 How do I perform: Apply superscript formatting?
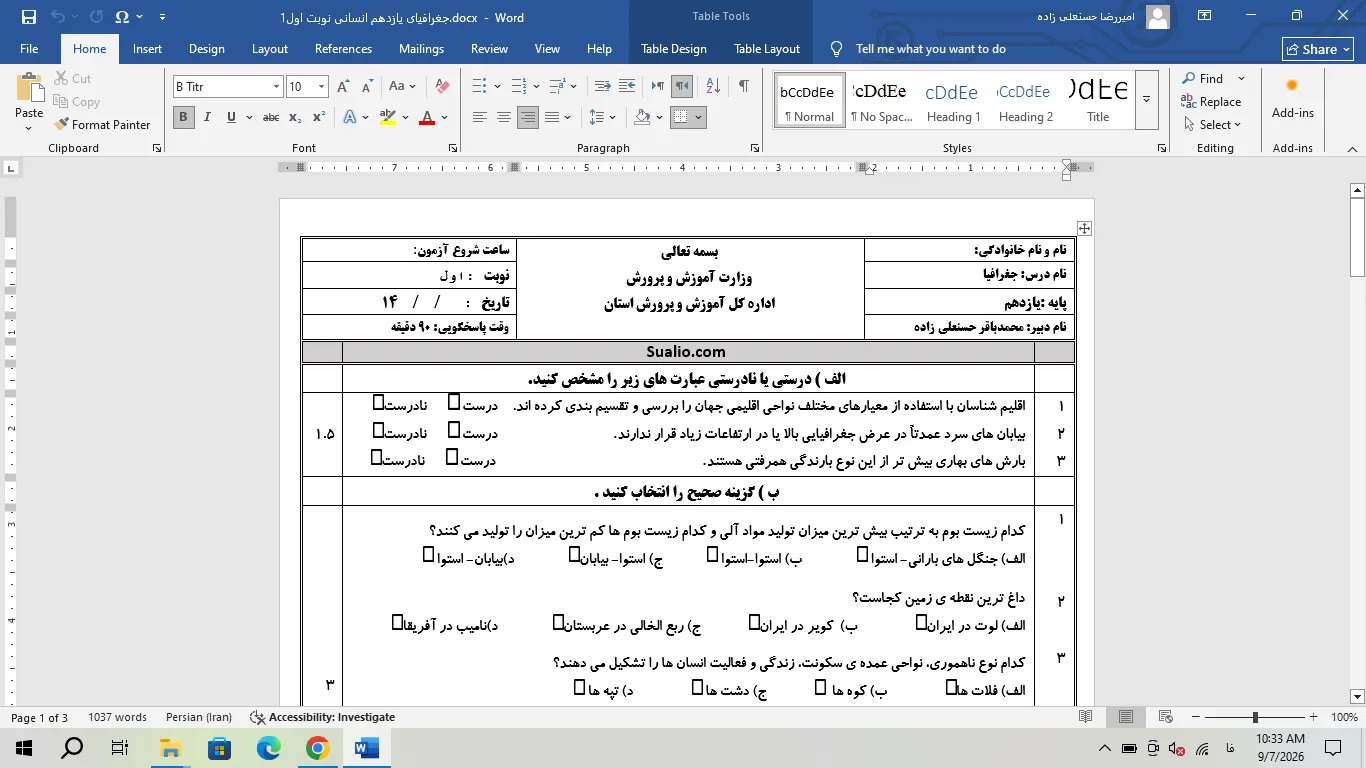point(319,117)
